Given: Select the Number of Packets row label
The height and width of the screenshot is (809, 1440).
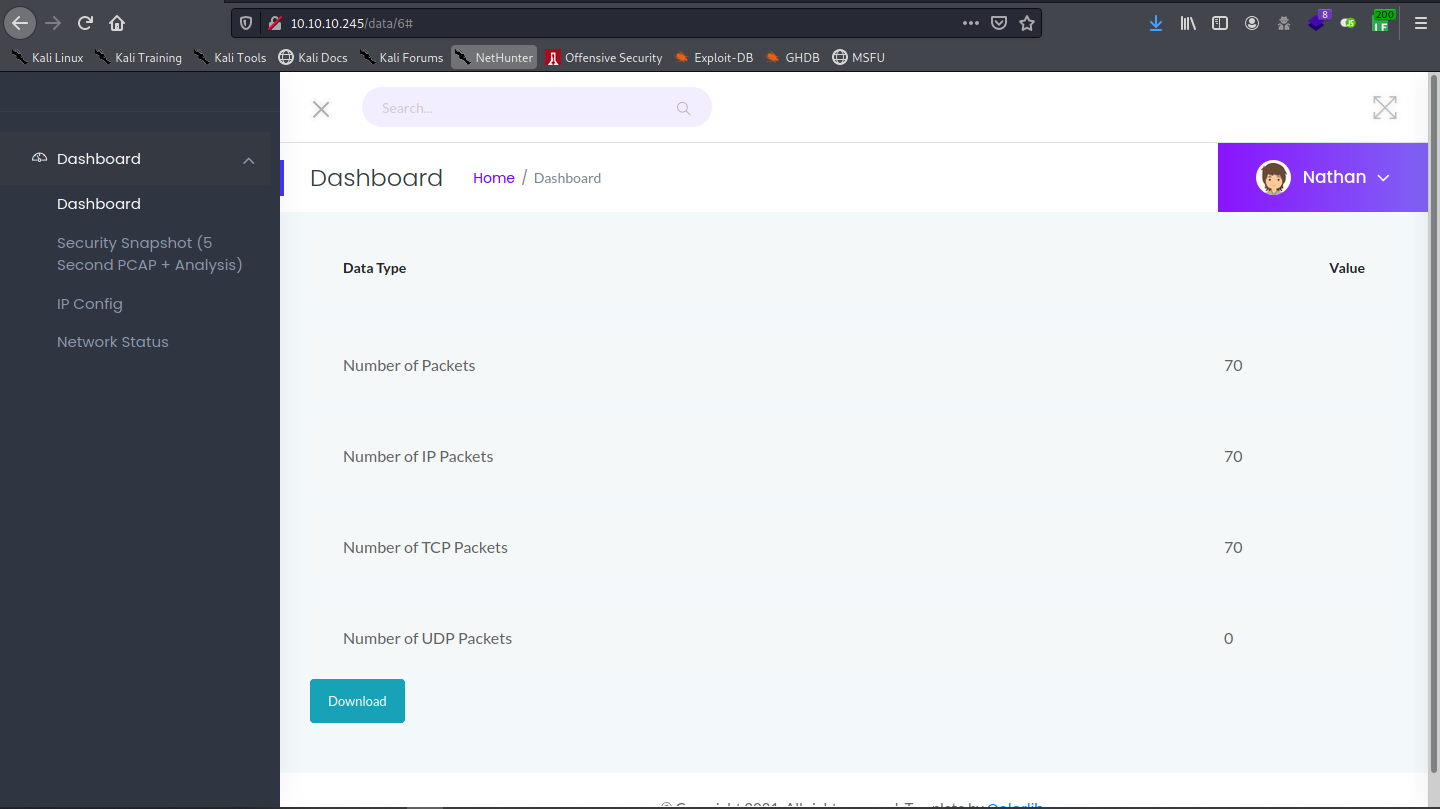Looking at the screenshot, I should (409, 366).
